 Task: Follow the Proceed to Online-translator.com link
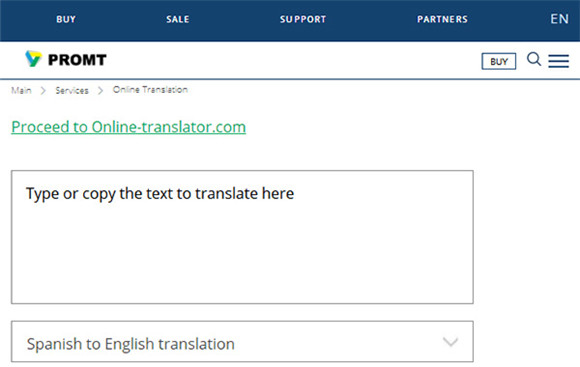tap(129, 127)
